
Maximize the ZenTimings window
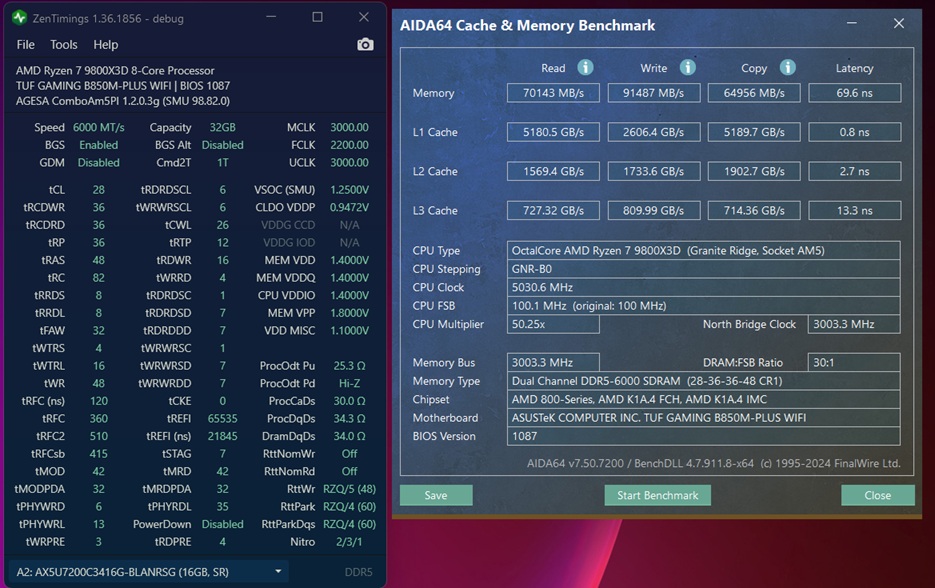(x=317, y=17)
